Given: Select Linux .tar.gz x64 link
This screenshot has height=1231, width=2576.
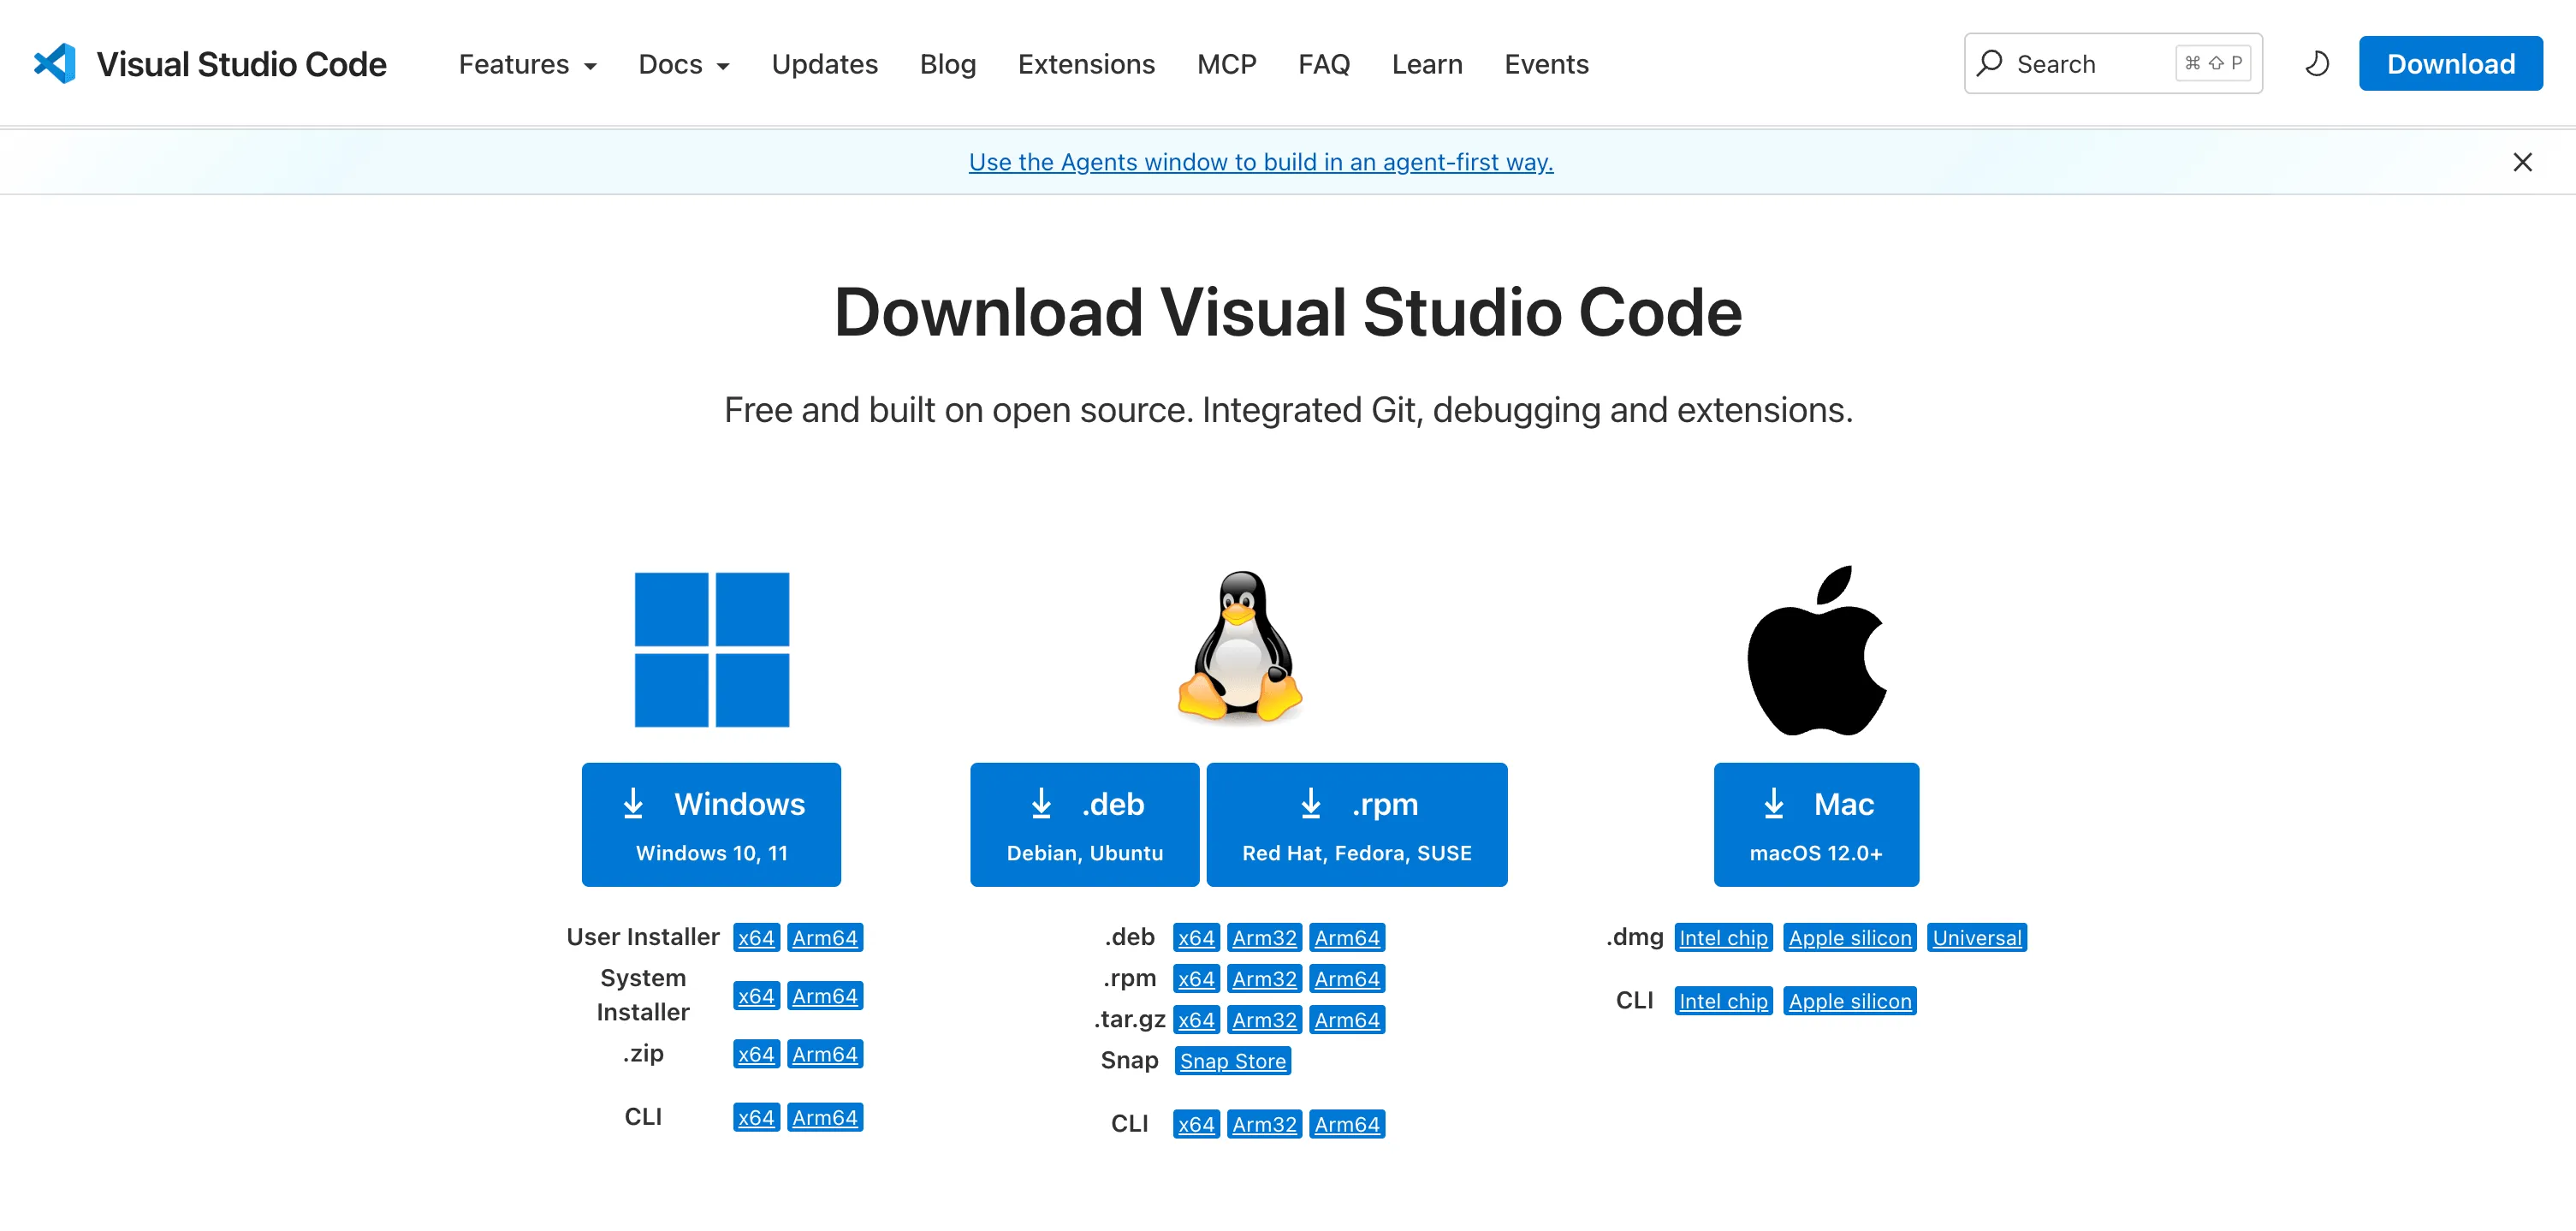Looking at the screenshot, I should 1196,1020.
